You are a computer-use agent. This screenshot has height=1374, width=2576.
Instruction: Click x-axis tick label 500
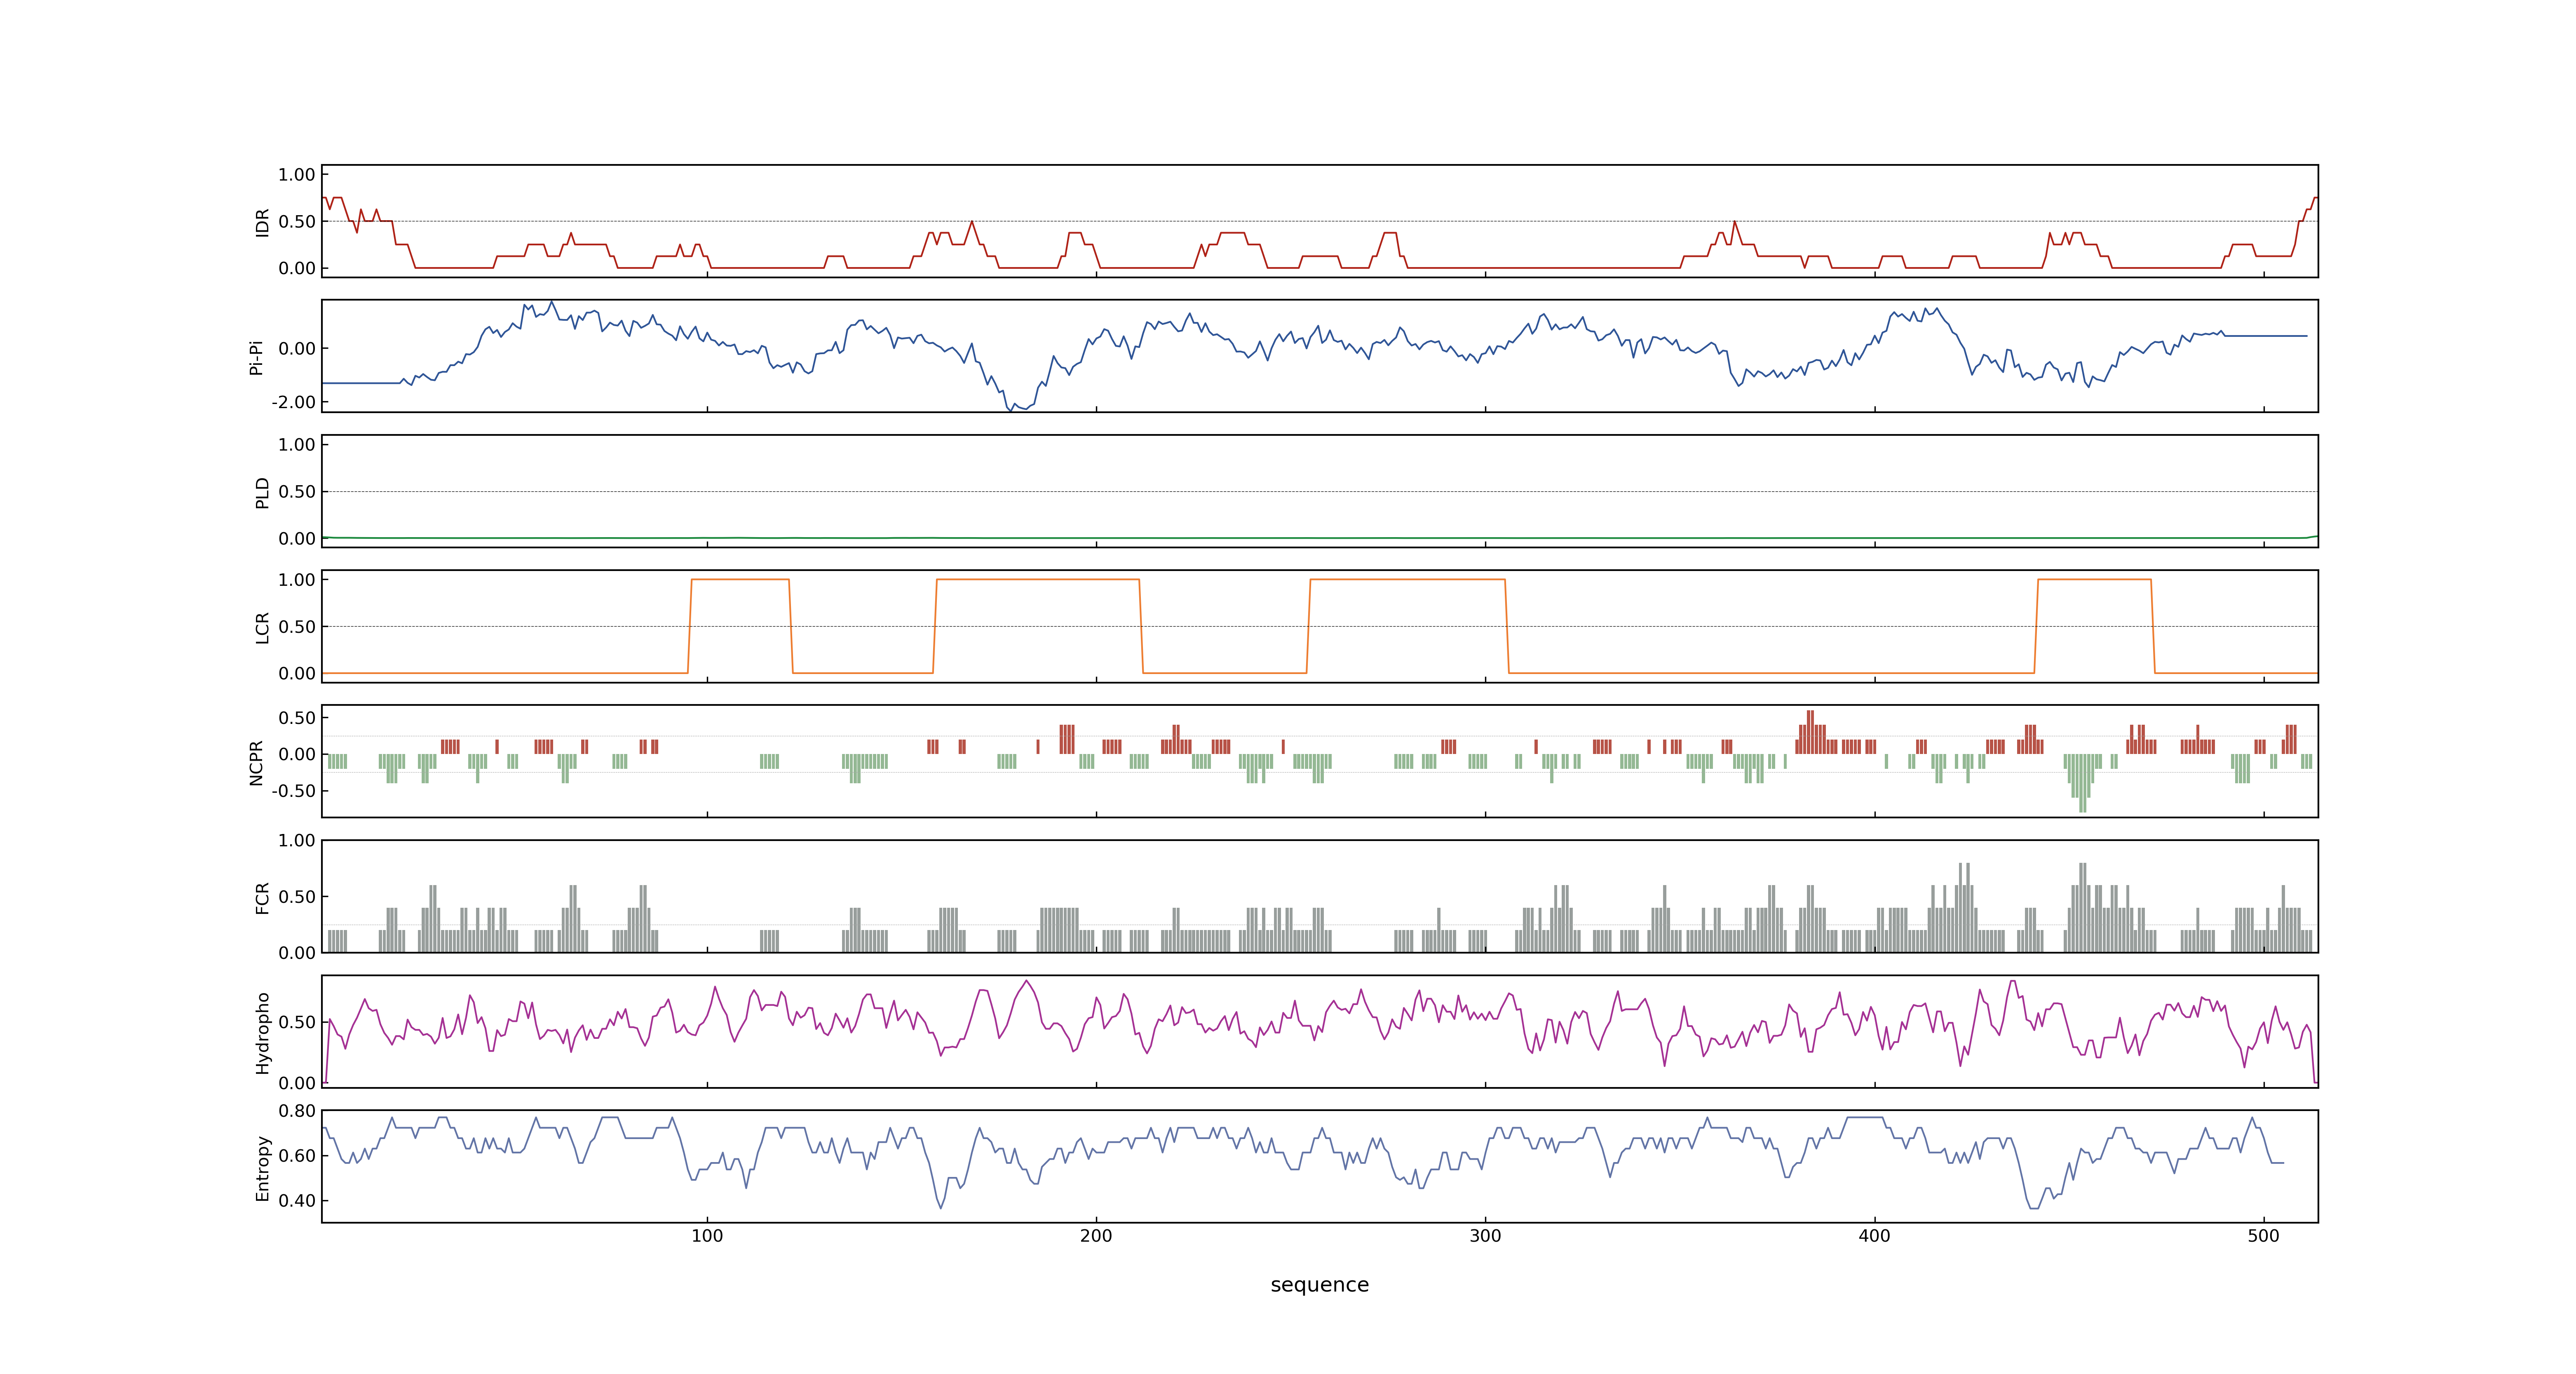tap(2263, 1236)
